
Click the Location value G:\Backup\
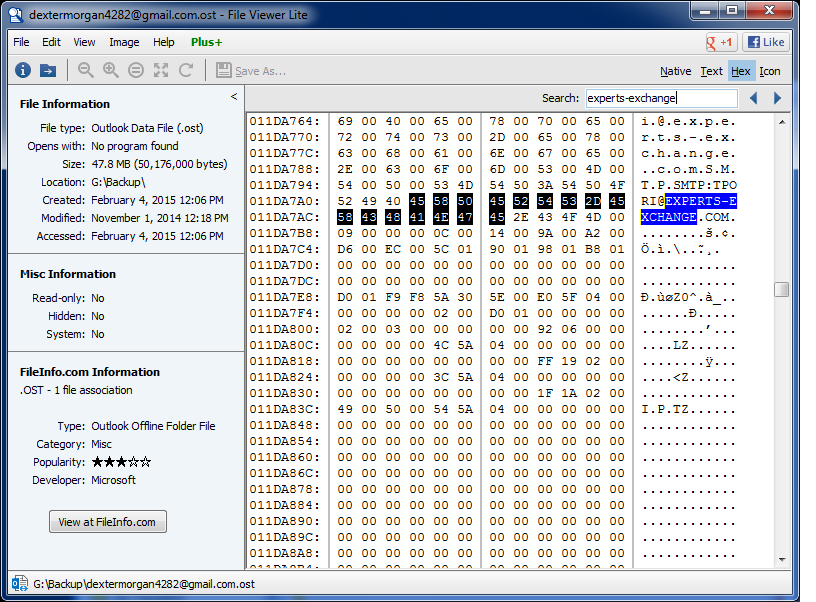point(119,182)
